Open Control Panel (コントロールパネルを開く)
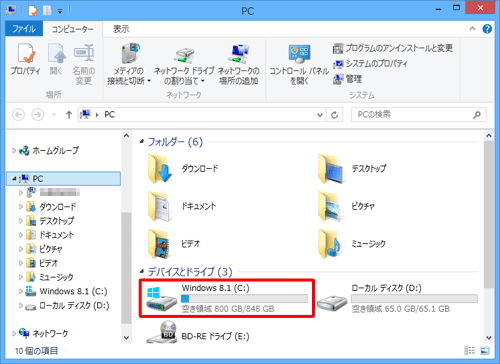Image resolution: width=500 pixels, height=364 pixels. (x=299, y=64)
